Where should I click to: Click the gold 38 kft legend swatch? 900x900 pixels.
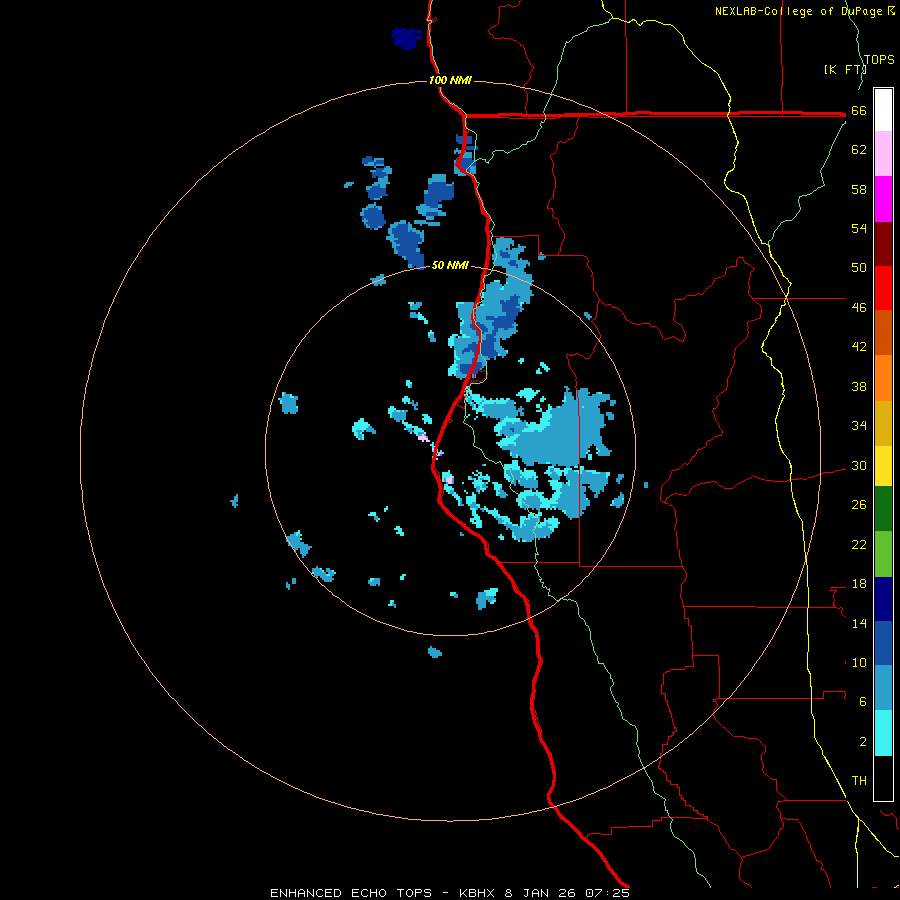(x=883, y=423)
